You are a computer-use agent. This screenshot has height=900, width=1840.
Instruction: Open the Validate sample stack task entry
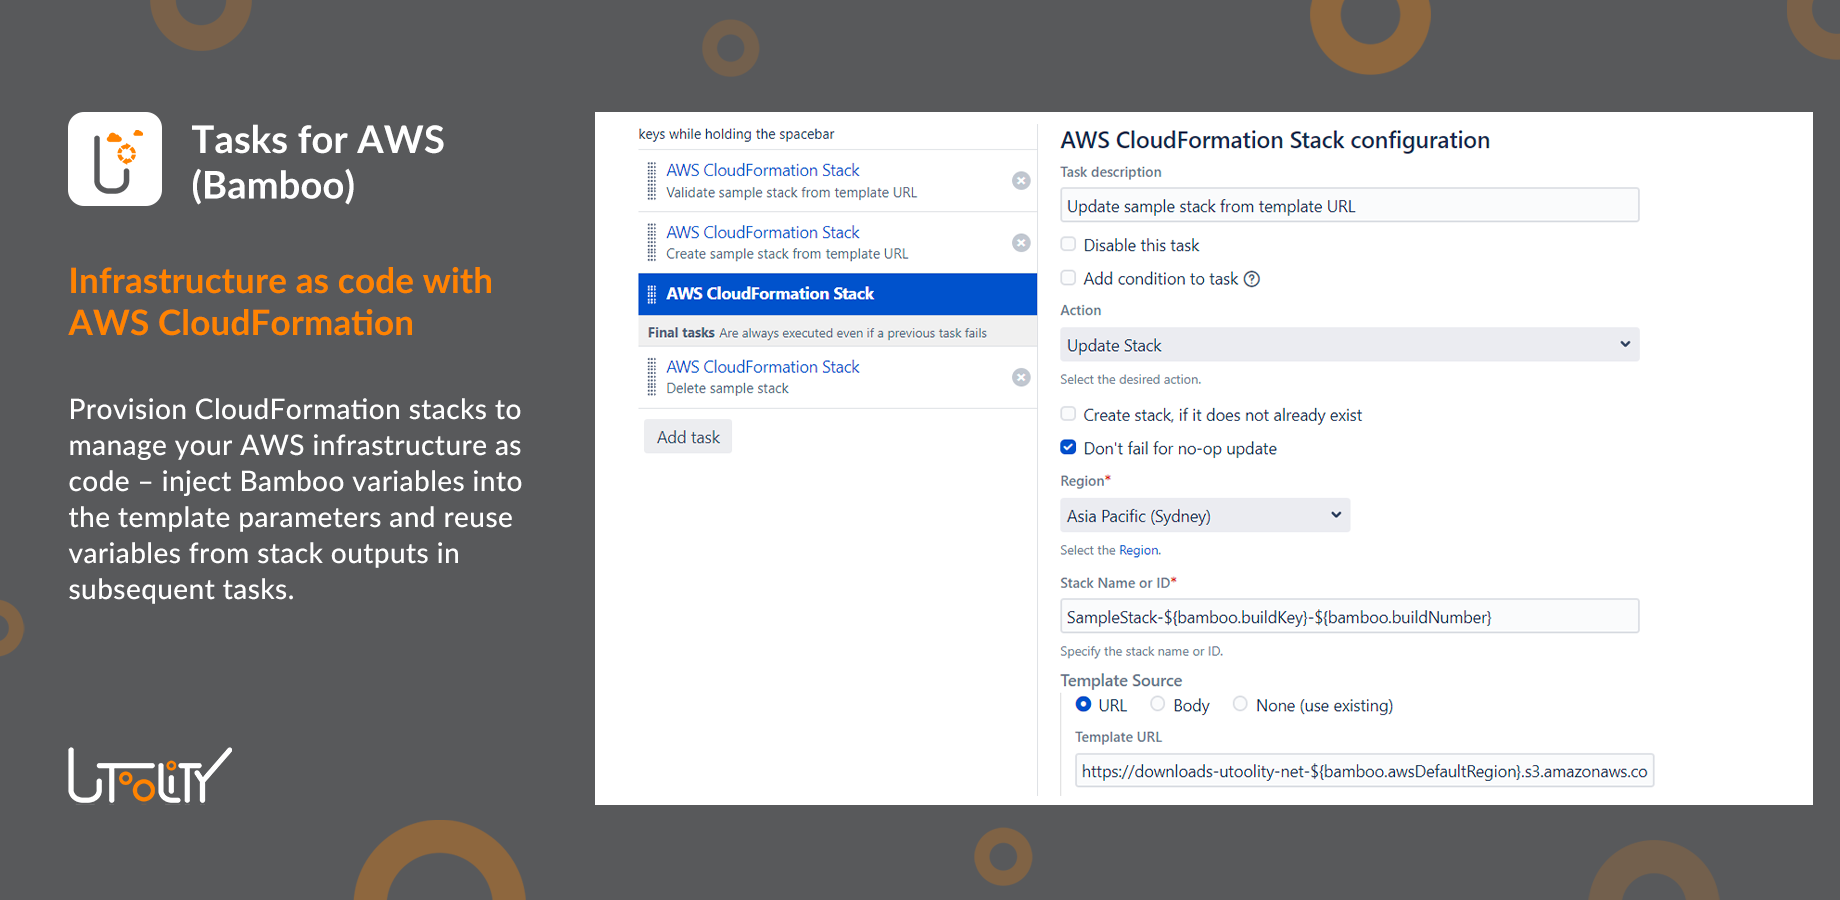coord(763,171)
